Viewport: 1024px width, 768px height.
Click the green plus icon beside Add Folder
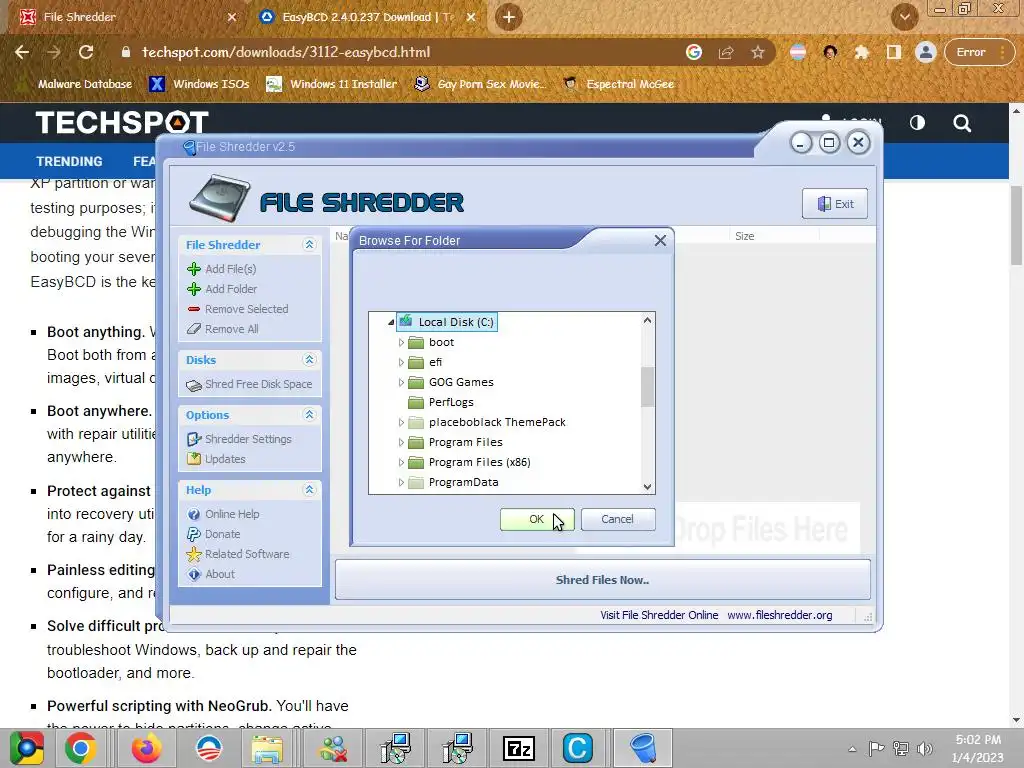pyautogui.click(x=194, y=289)
